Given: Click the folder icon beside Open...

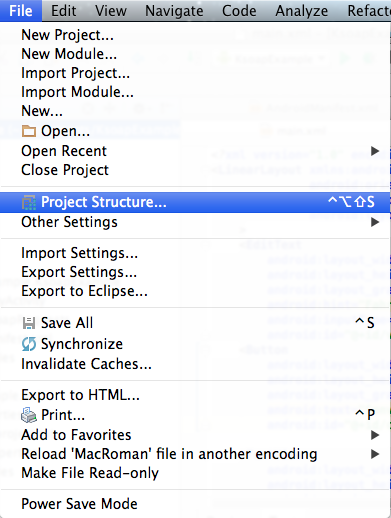Looking at the screenshot, I should pos(29,131).
